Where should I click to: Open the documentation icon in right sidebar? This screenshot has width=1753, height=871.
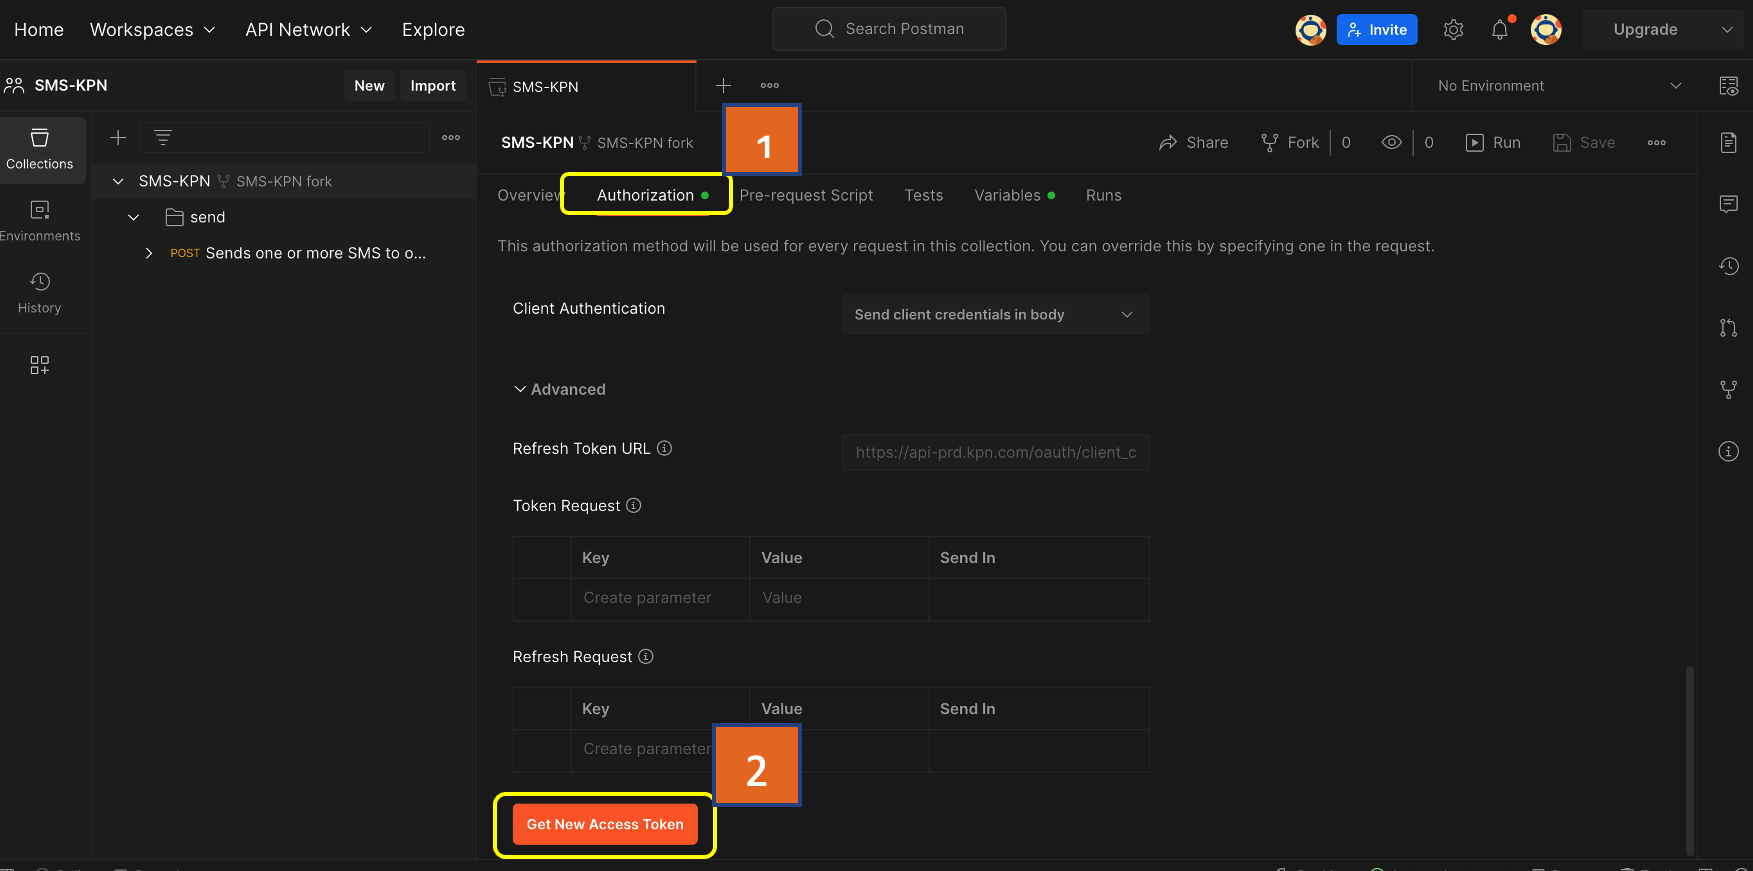(x=1728, y=142)
